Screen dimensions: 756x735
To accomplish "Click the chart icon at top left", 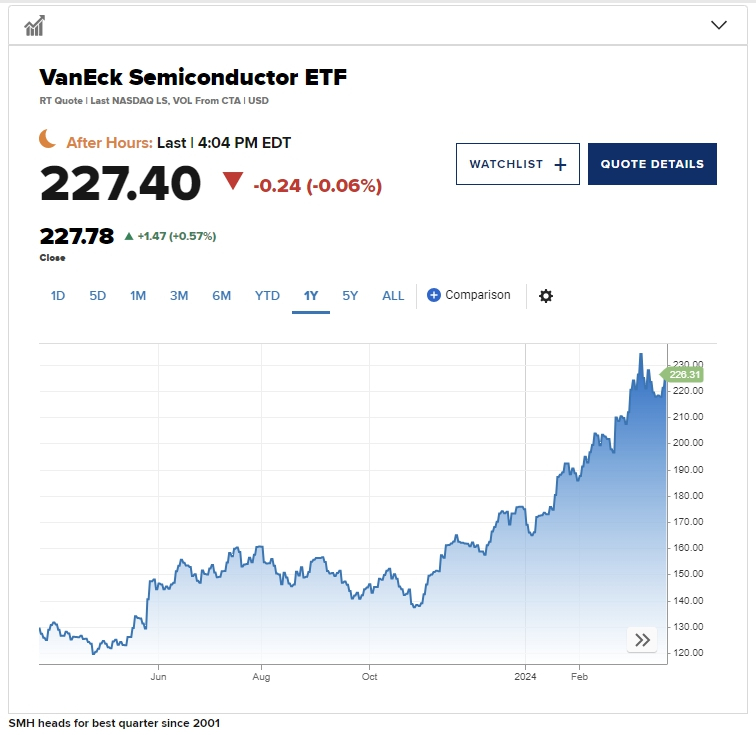I will coord(34,25).
